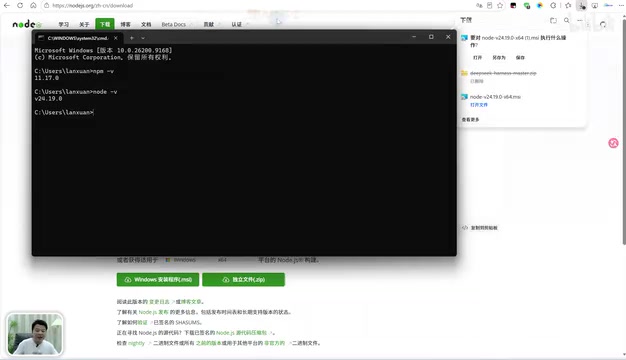Download the 独立文件(.zip)
The image size is (626, 360).
click(x=244, y=279)
